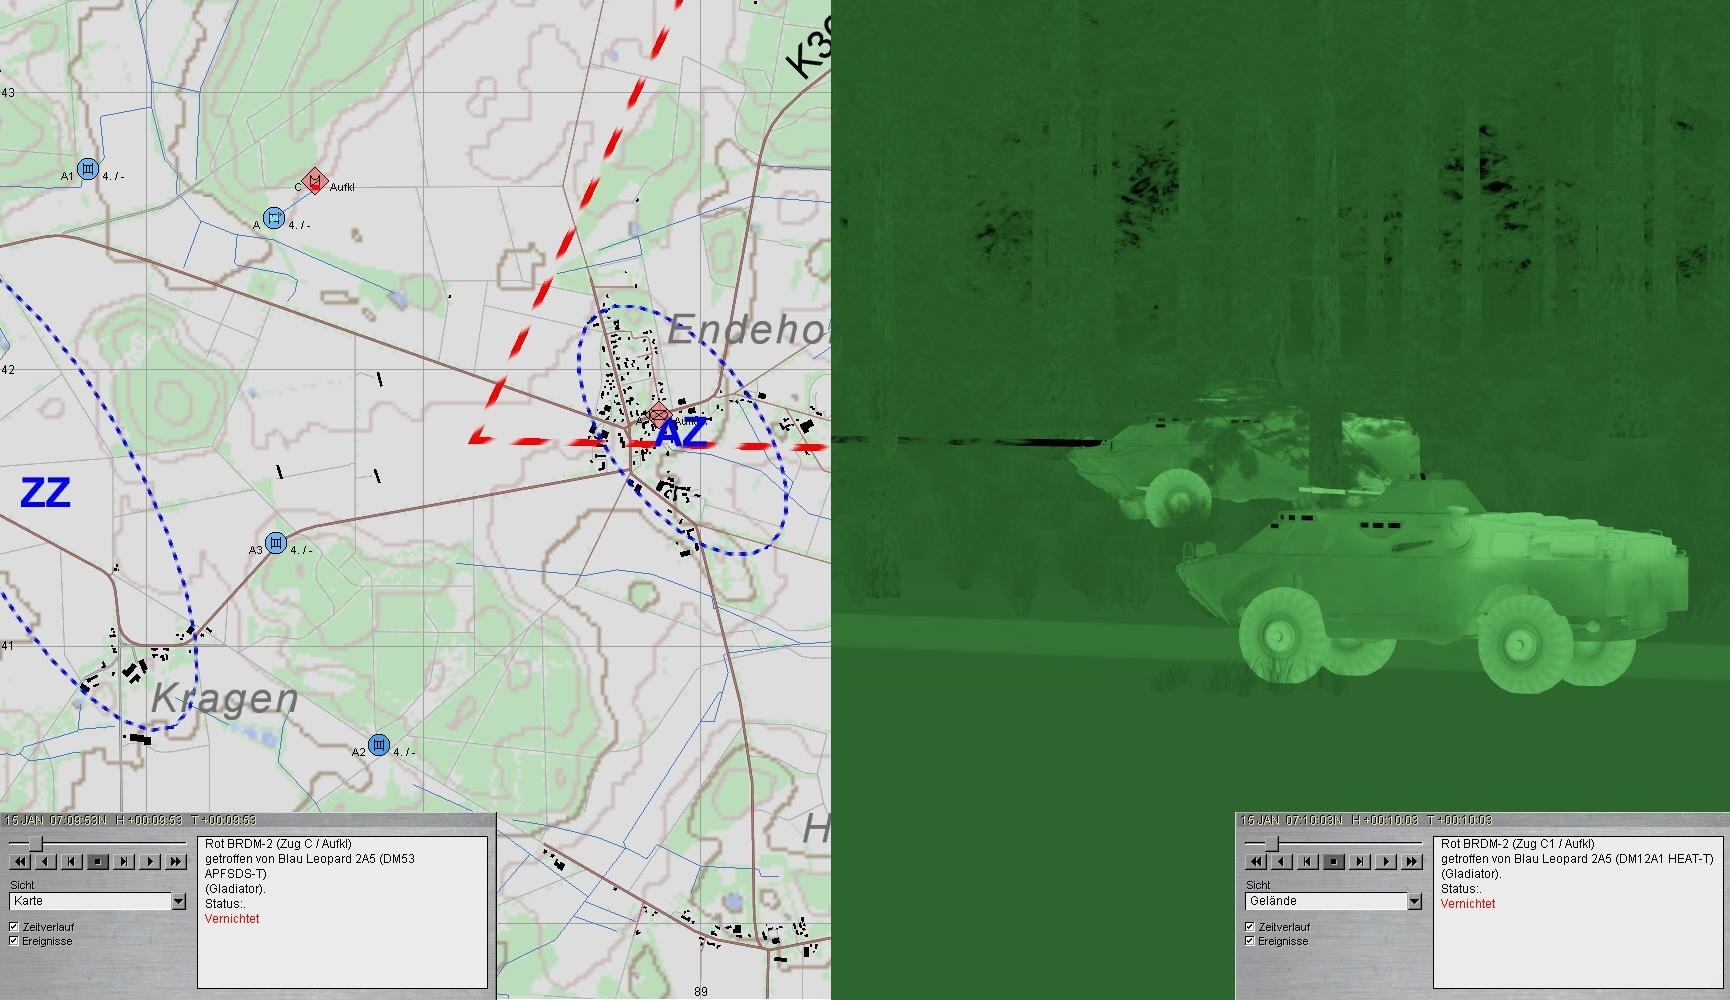Step to next event in the Karte panel

(124, 861)
